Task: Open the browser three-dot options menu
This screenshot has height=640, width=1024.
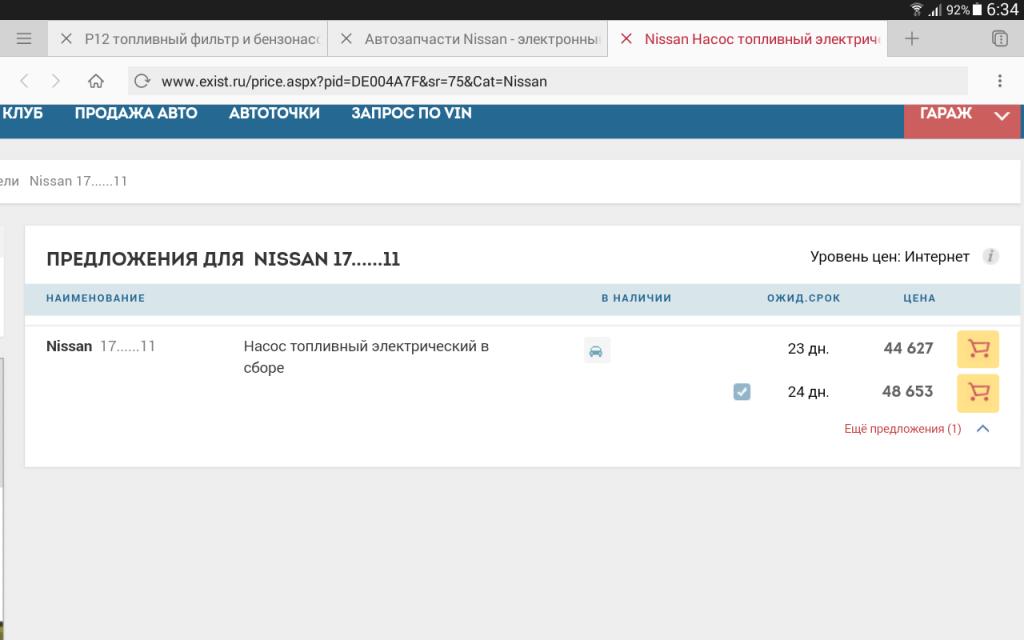Action: click(x=999, y=80)
